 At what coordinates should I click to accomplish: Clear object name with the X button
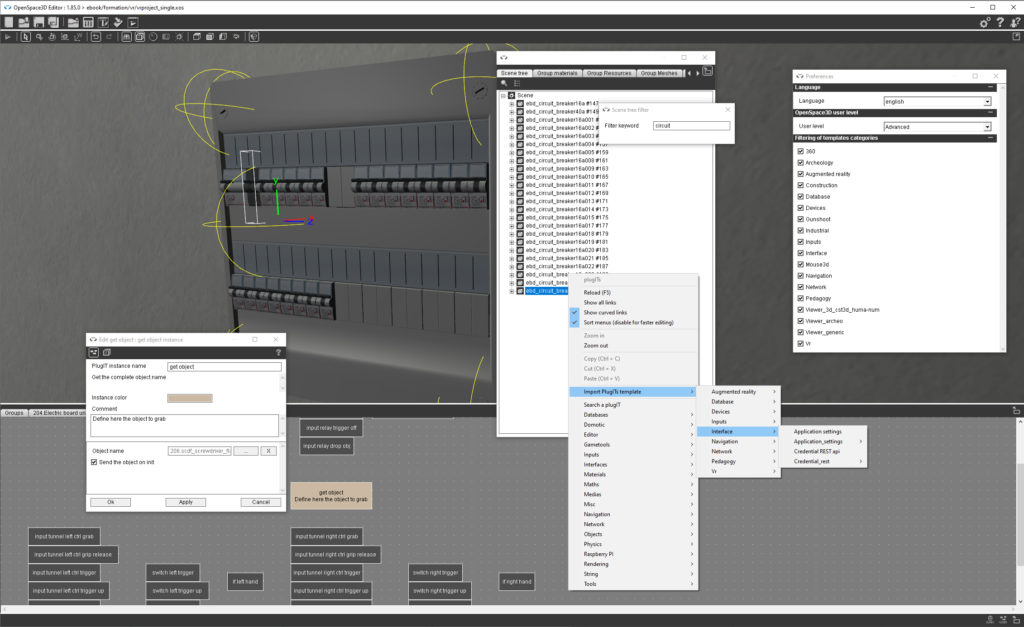coord(268,451)
